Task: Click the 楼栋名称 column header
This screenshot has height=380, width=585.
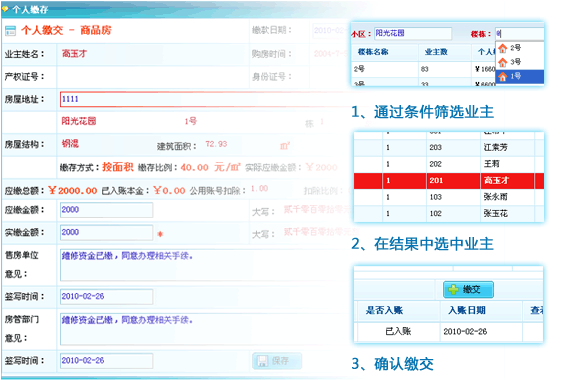Action: click(373, 52)
